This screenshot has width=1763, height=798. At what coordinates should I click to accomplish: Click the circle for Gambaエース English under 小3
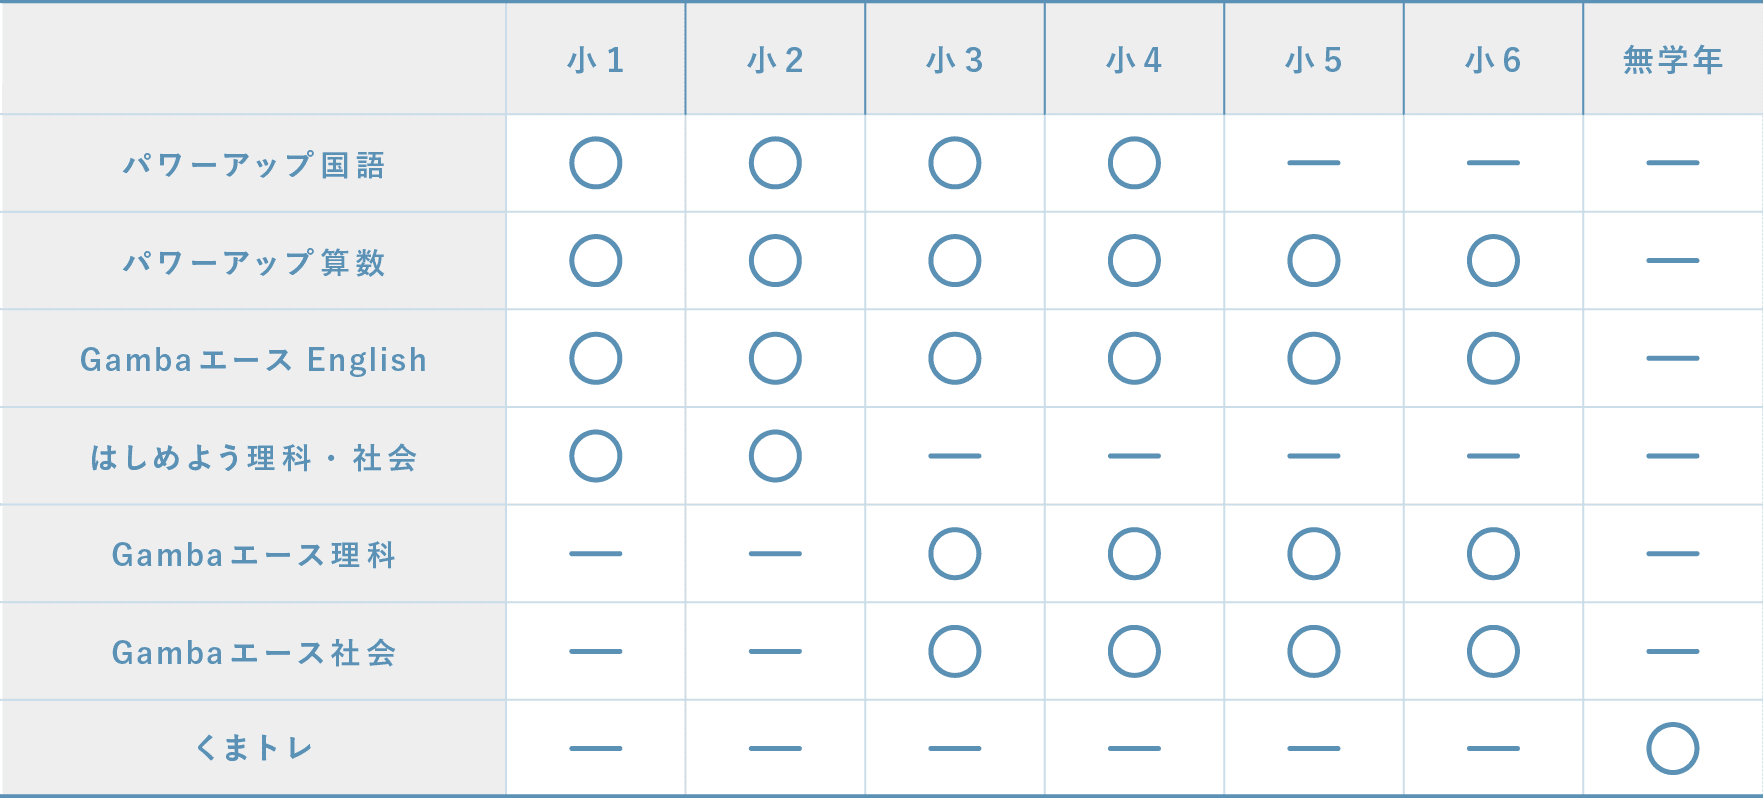coord(955,359)
